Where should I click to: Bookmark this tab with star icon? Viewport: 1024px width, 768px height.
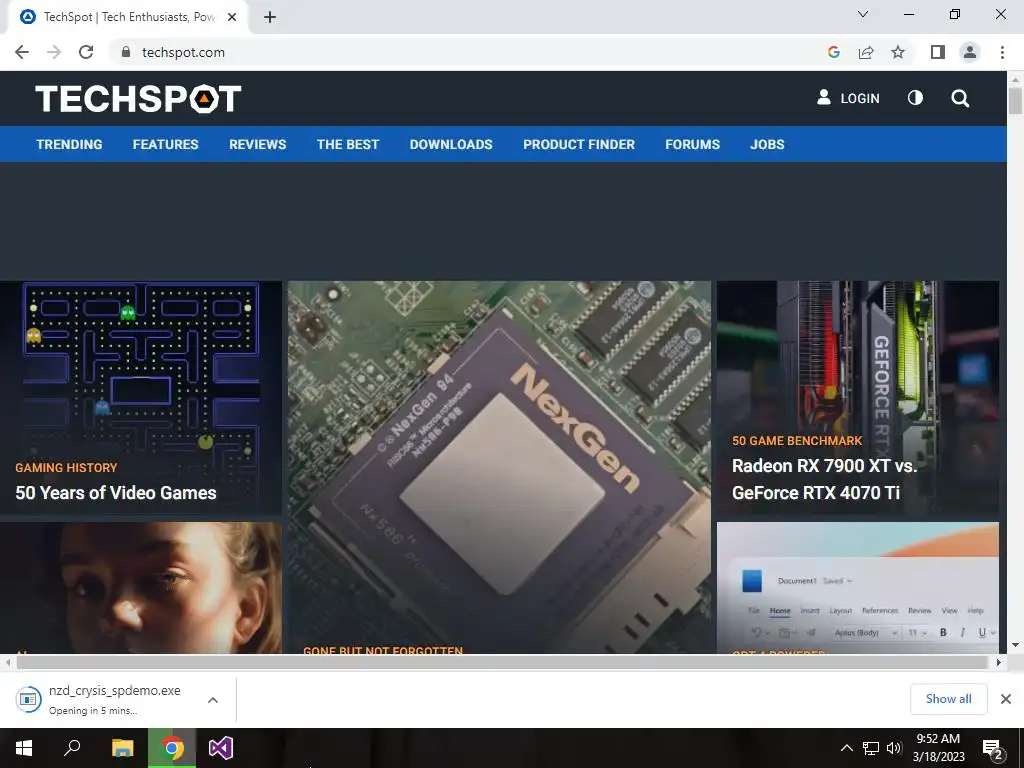pos(898,52)
